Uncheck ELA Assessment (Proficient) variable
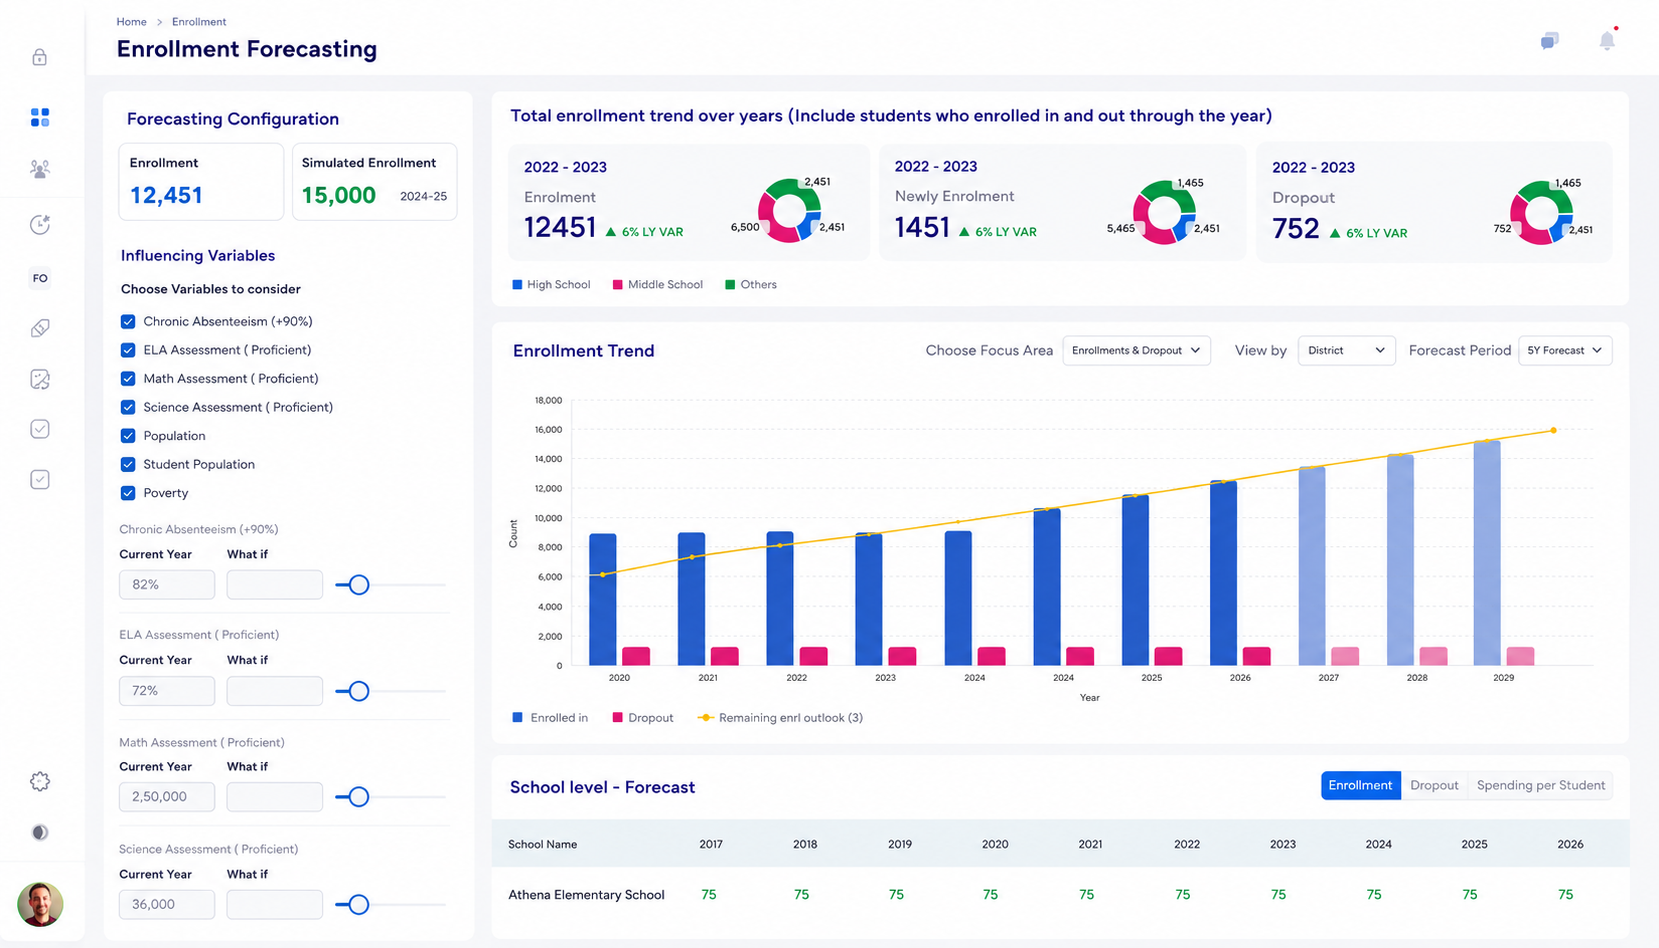The width and height of the screenshot is (1659, 948). (128, 350)
